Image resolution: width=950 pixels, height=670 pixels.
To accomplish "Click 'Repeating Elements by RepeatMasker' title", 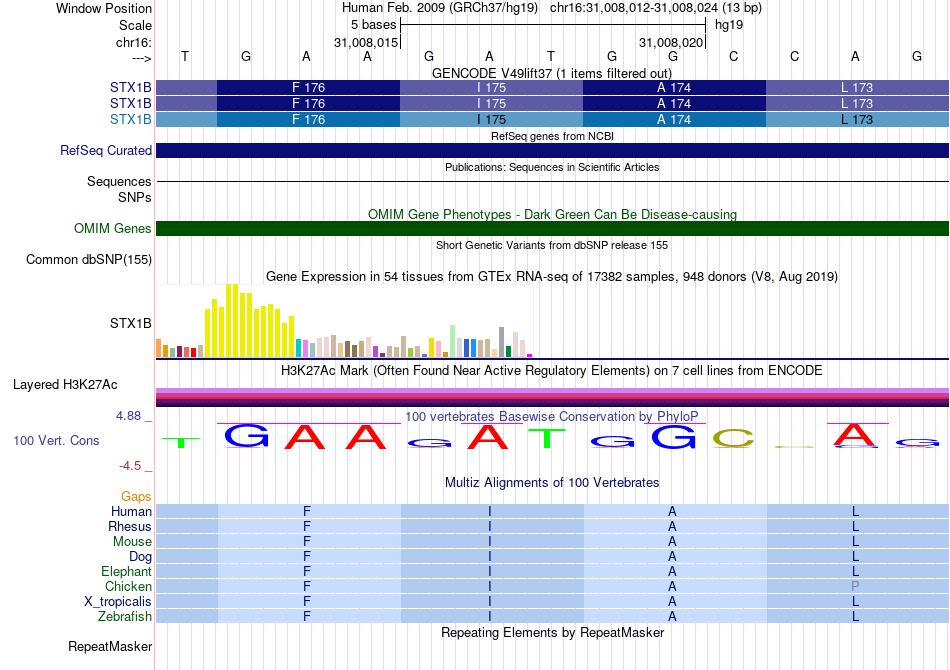I will click(552, 632).
